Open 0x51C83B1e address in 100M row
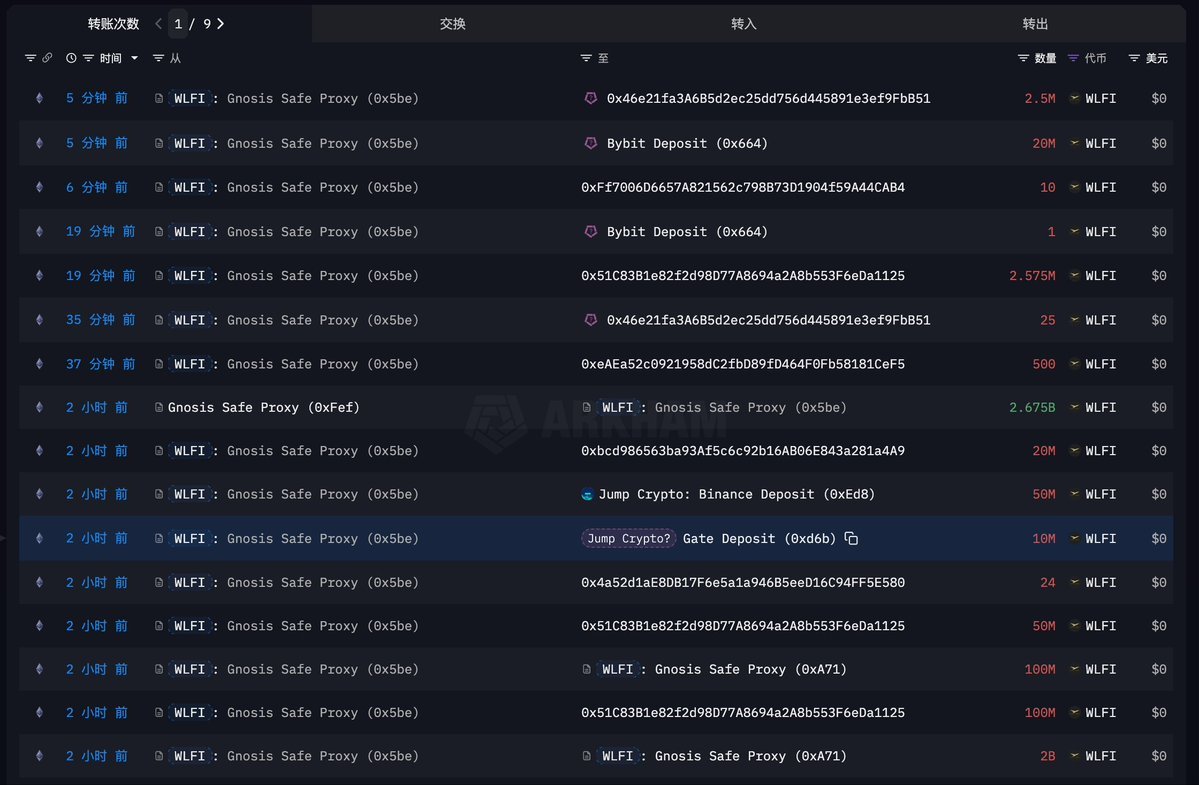 (742, 713)
